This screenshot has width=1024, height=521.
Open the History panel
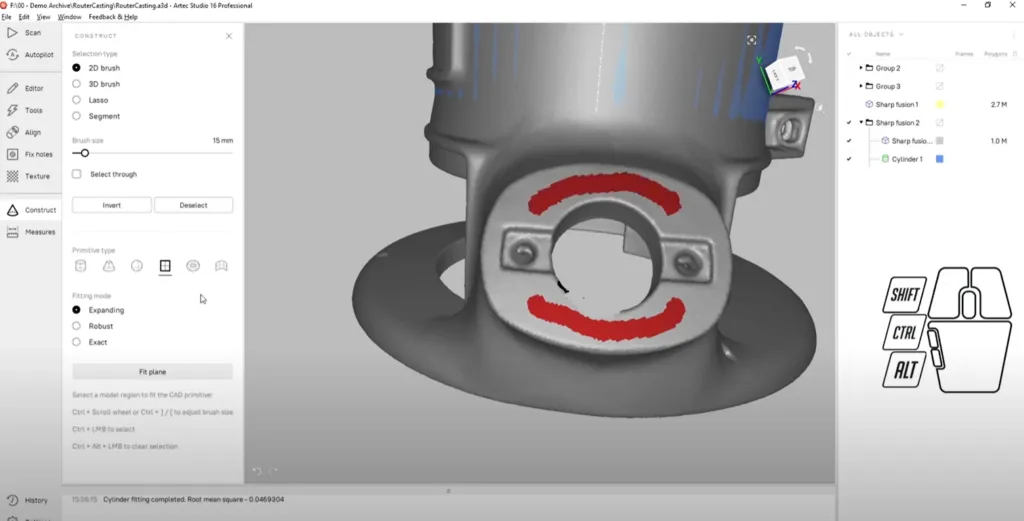pos(27,500)
